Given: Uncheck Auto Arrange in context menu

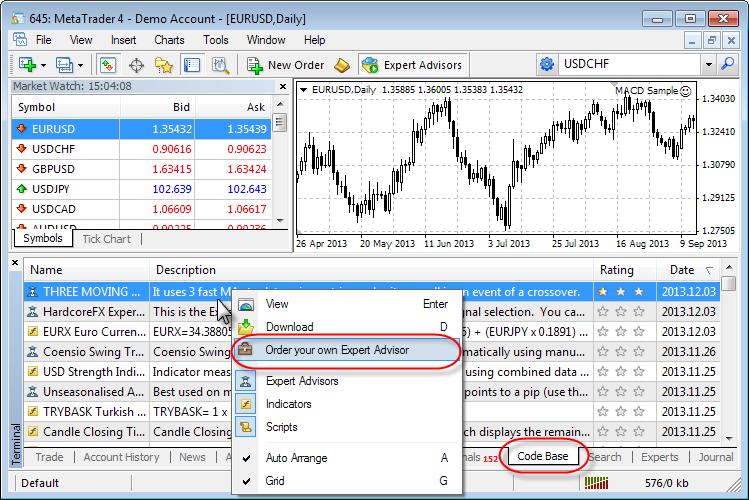Looking at the screenshot, I should tap(347, 458).
